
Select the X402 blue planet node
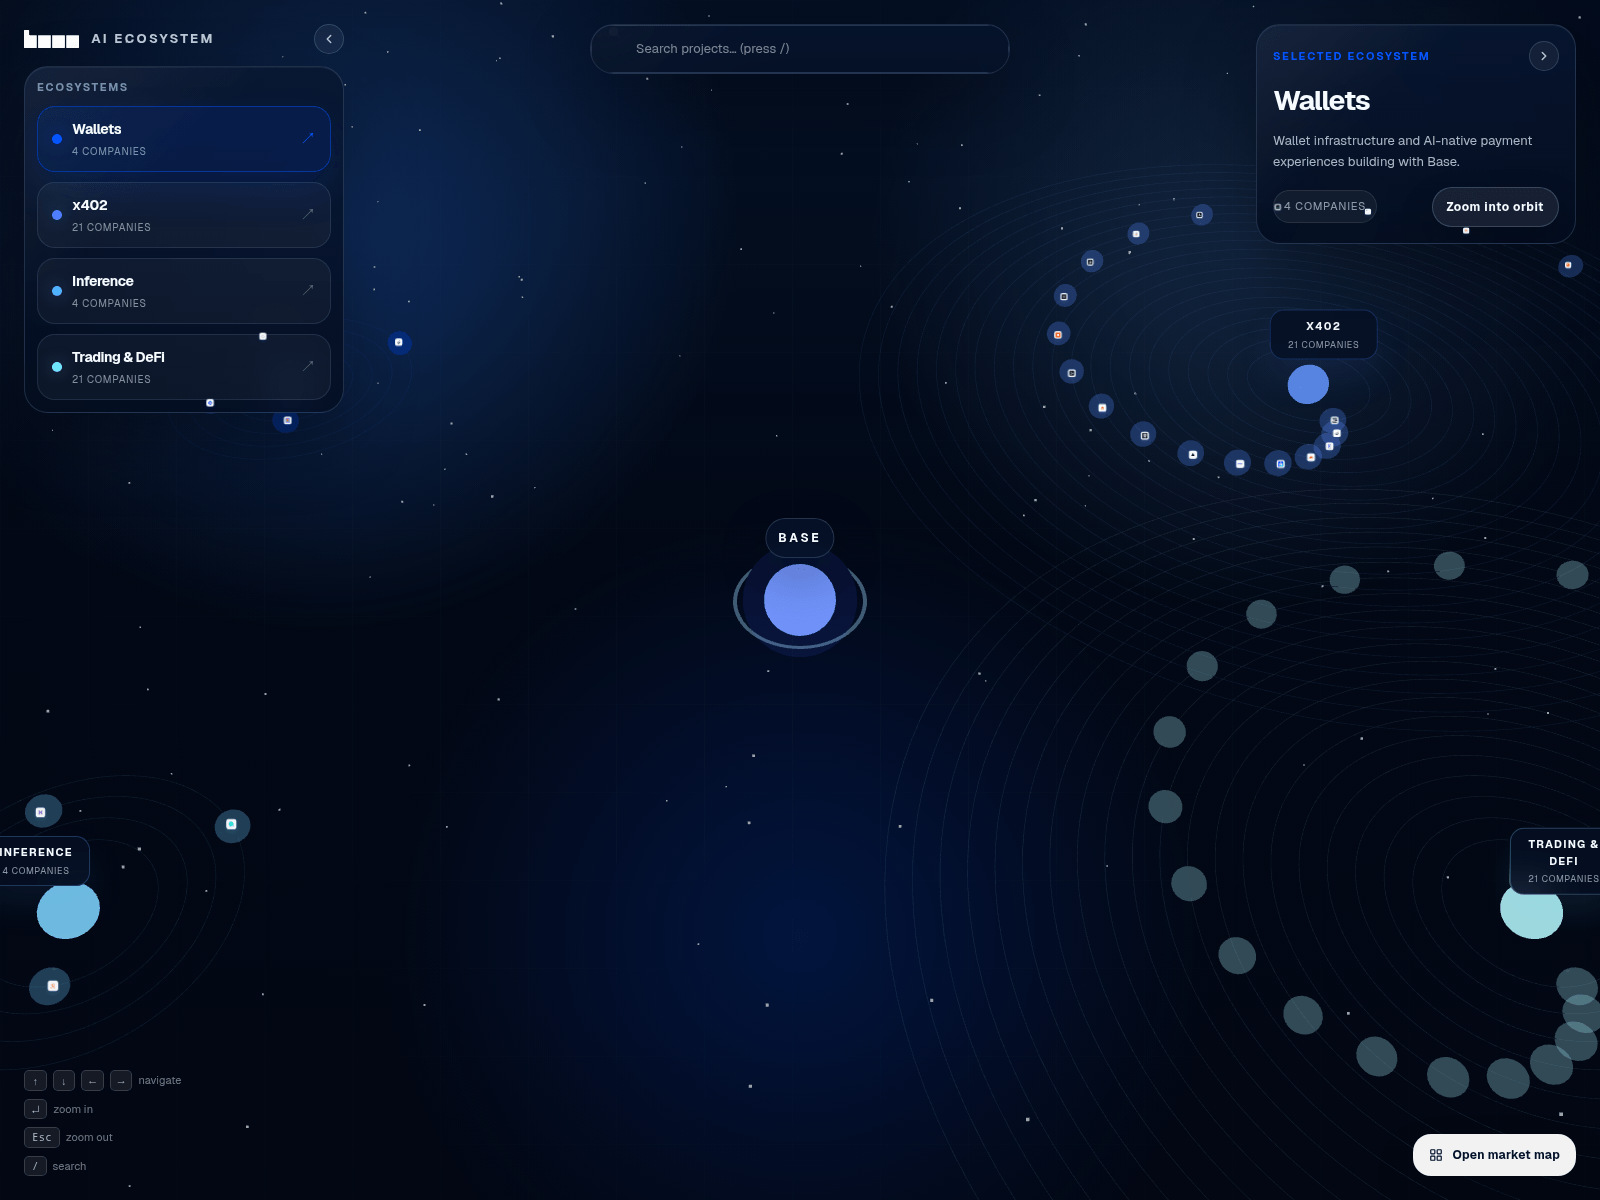click(1308, 385)
